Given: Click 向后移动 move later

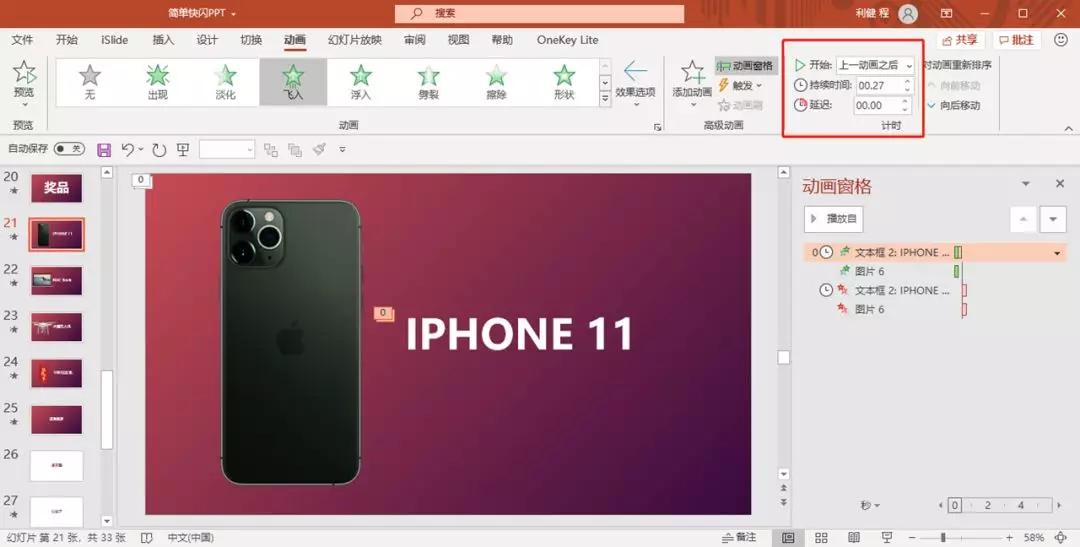Looking at the screenshot, I should [x=953, y=105].
